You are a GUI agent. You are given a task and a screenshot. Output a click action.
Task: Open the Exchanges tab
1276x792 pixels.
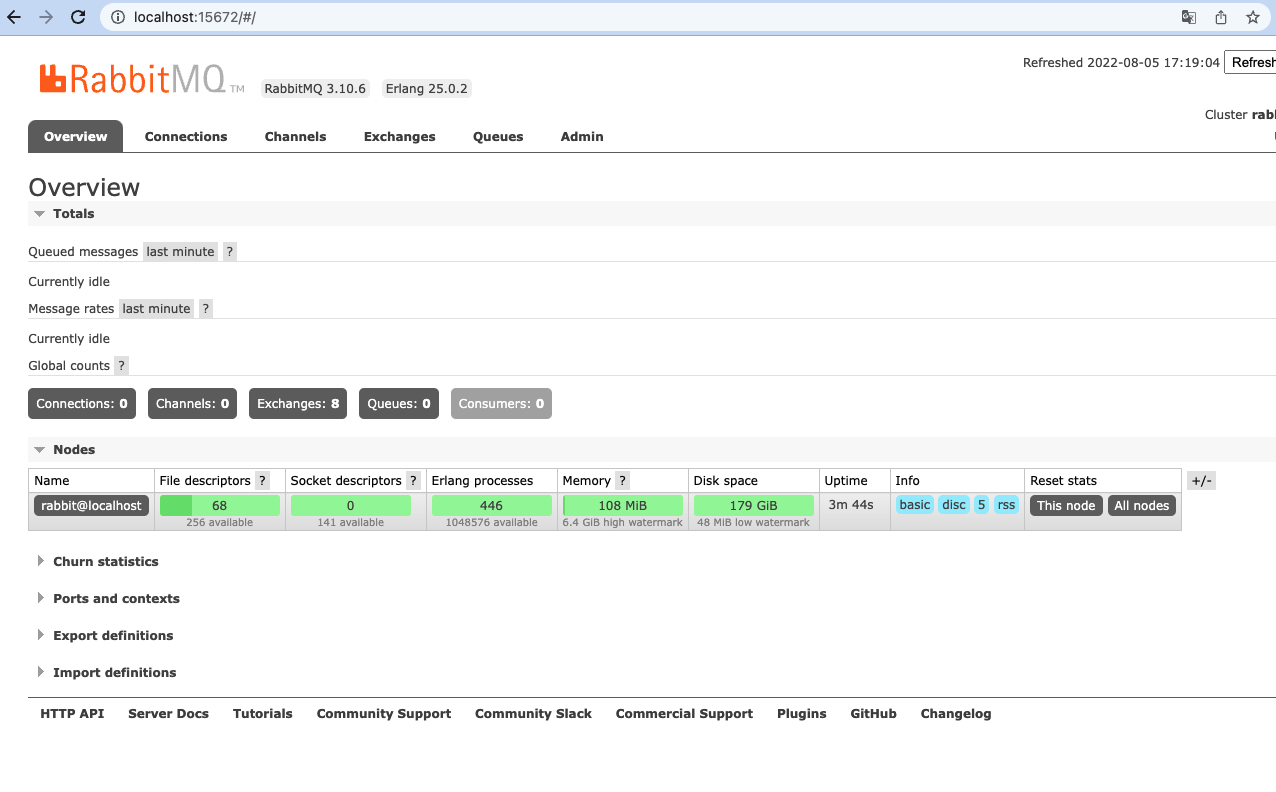coord(400,137)
